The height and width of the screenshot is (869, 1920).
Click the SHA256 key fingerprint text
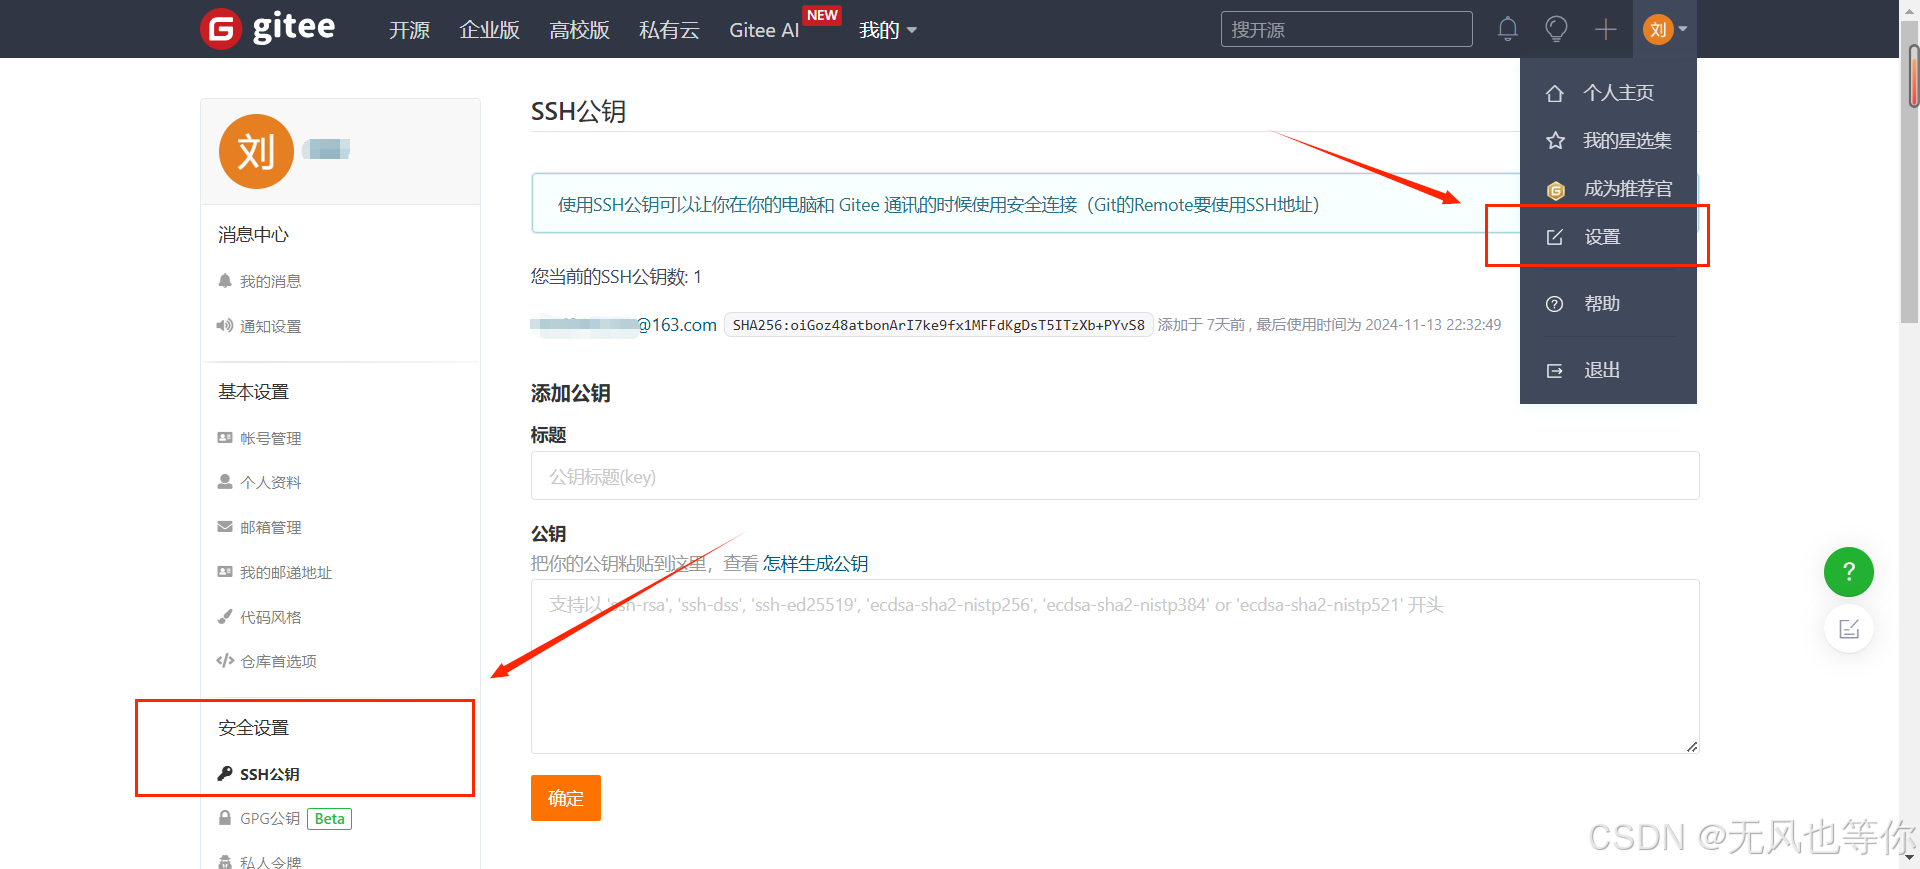click(x=938, y=325)
